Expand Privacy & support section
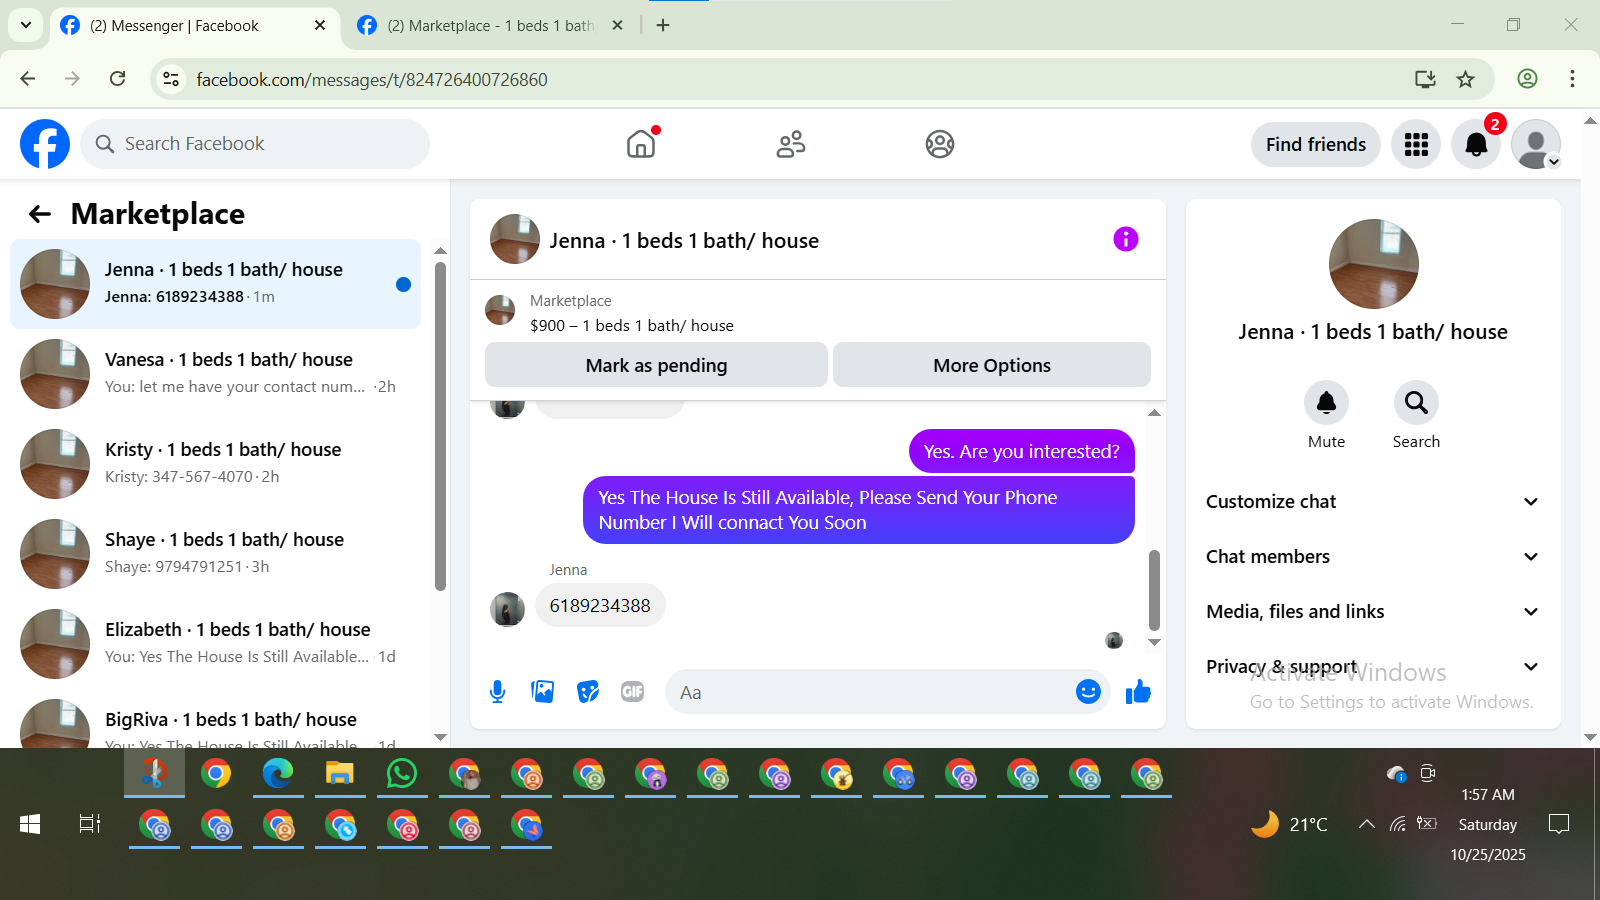Image resolution: width=1600 pixels, height=900 pixels. click(x=1372, y=667)
